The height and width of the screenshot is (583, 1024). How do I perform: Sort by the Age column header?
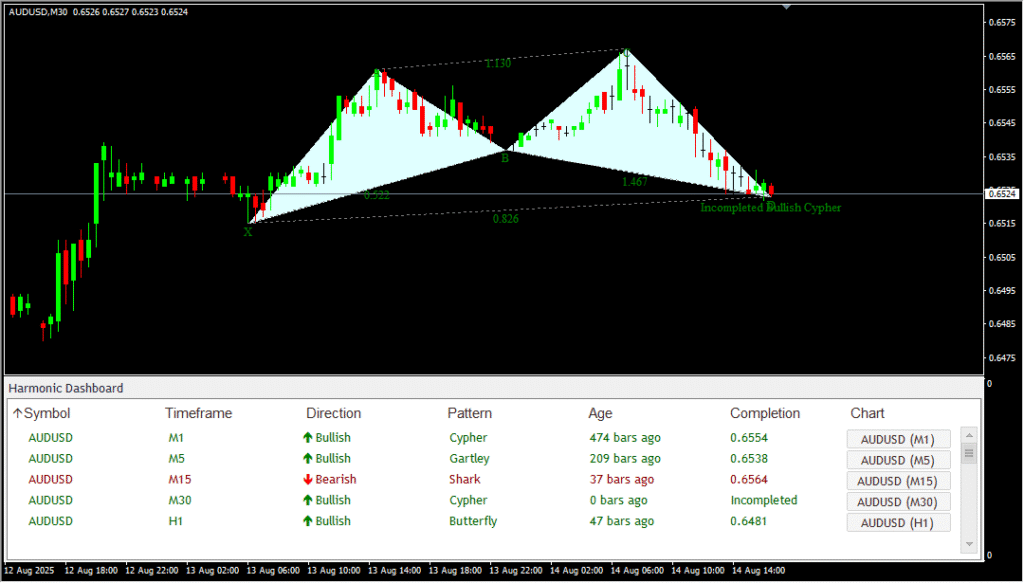[600, 413]
